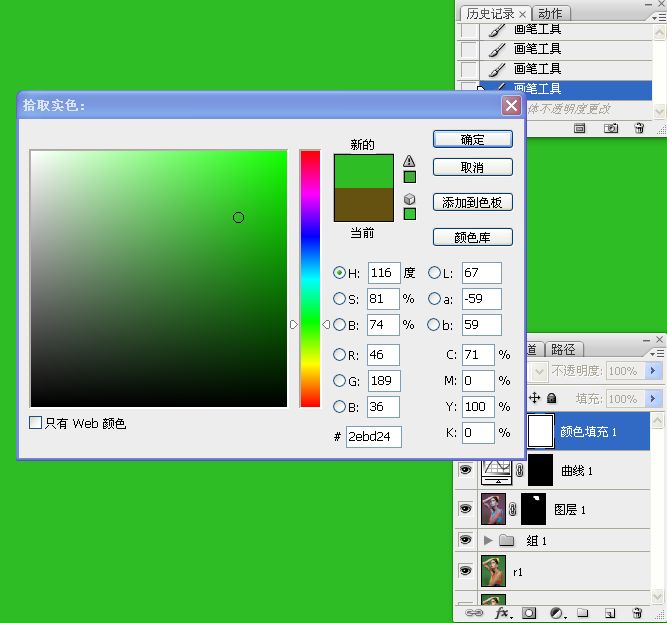
Task: Click the link layers icon at Layers bottom
Action: [x=474, y=613]
